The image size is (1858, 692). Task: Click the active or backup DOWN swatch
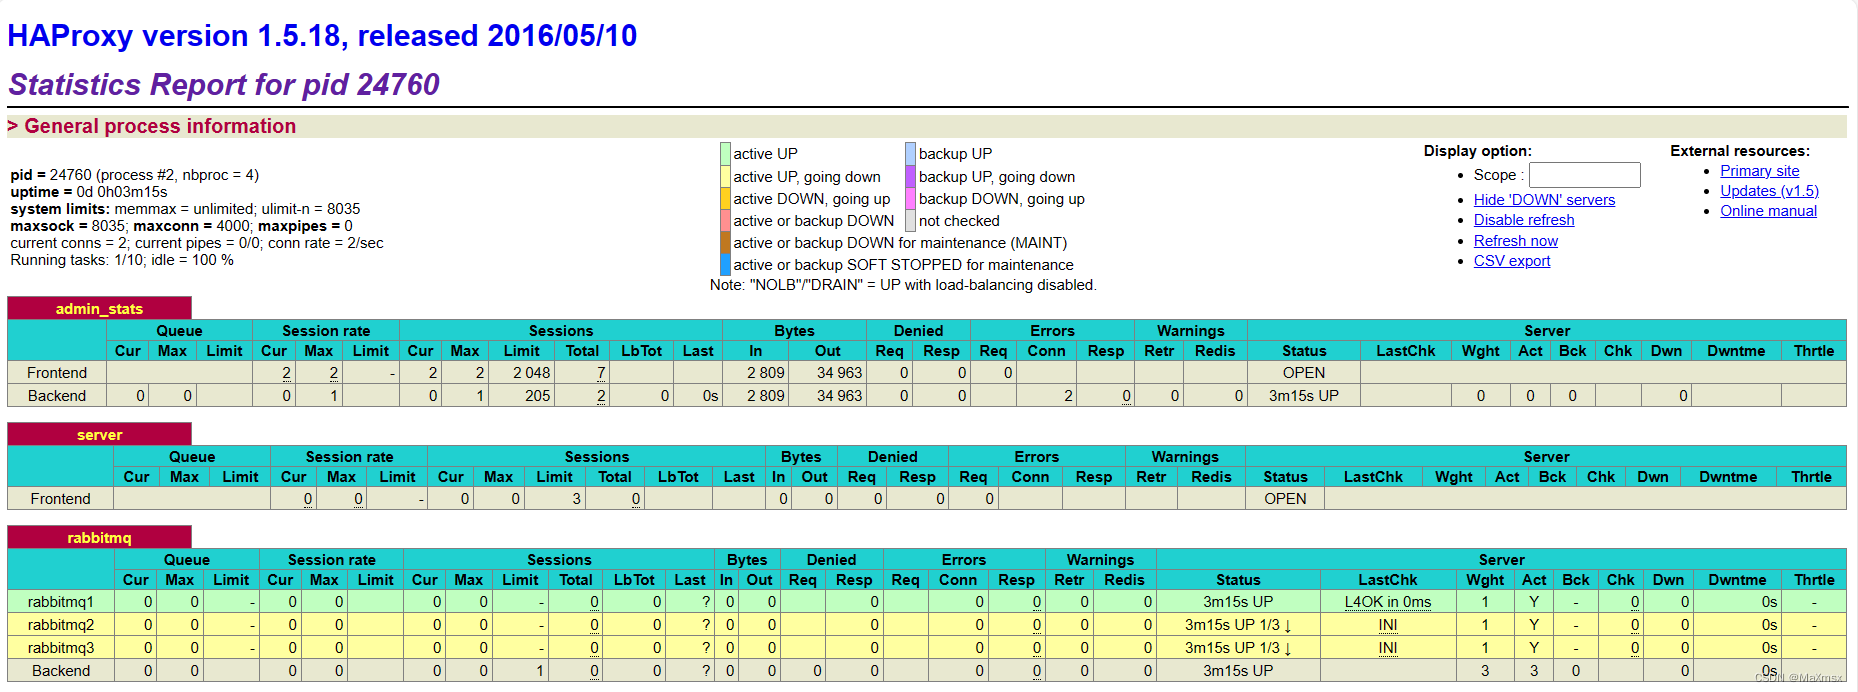click(725, 220)
